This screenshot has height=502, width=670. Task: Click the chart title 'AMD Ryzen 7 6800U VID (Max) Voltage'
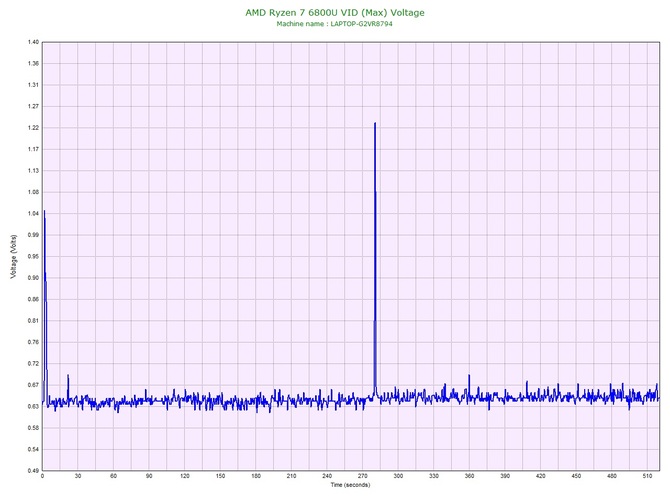pyautogui.click(x=335, y=13)
